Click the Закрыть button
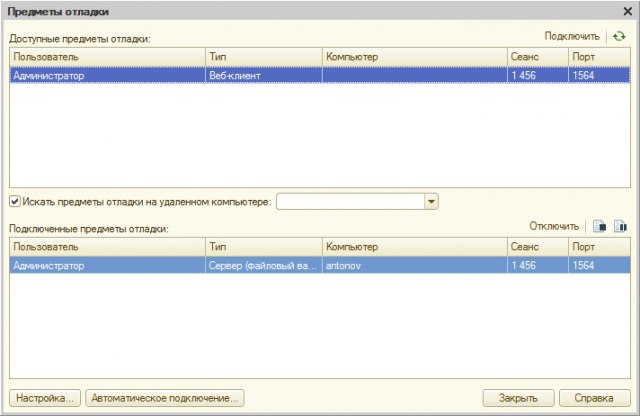Image resolution: width=640 pixels, height=416 pixels. (518, 398)
